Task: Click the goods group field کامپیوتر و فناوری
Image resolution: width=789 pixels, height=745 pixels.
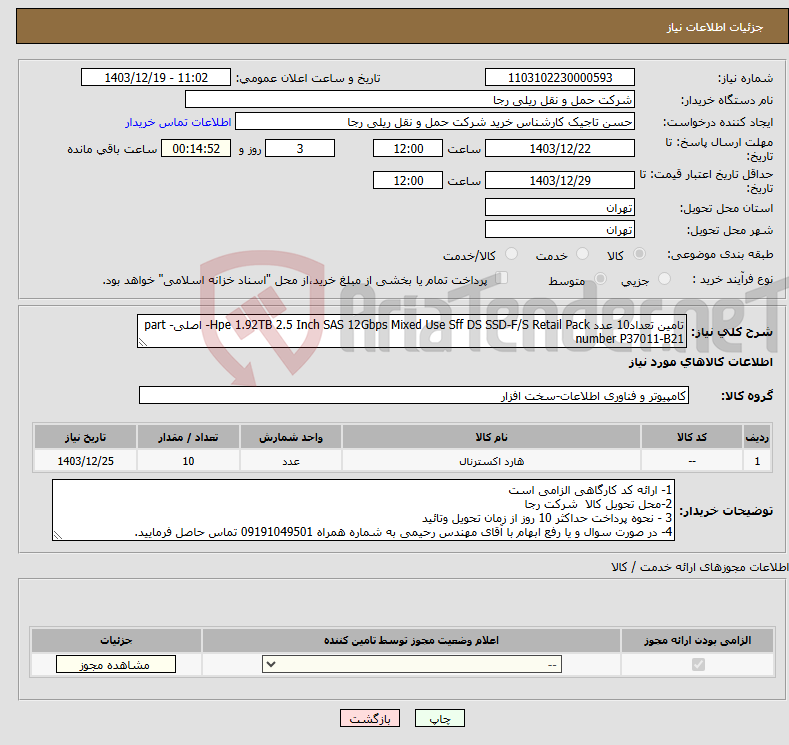Action: coord(414,395)
